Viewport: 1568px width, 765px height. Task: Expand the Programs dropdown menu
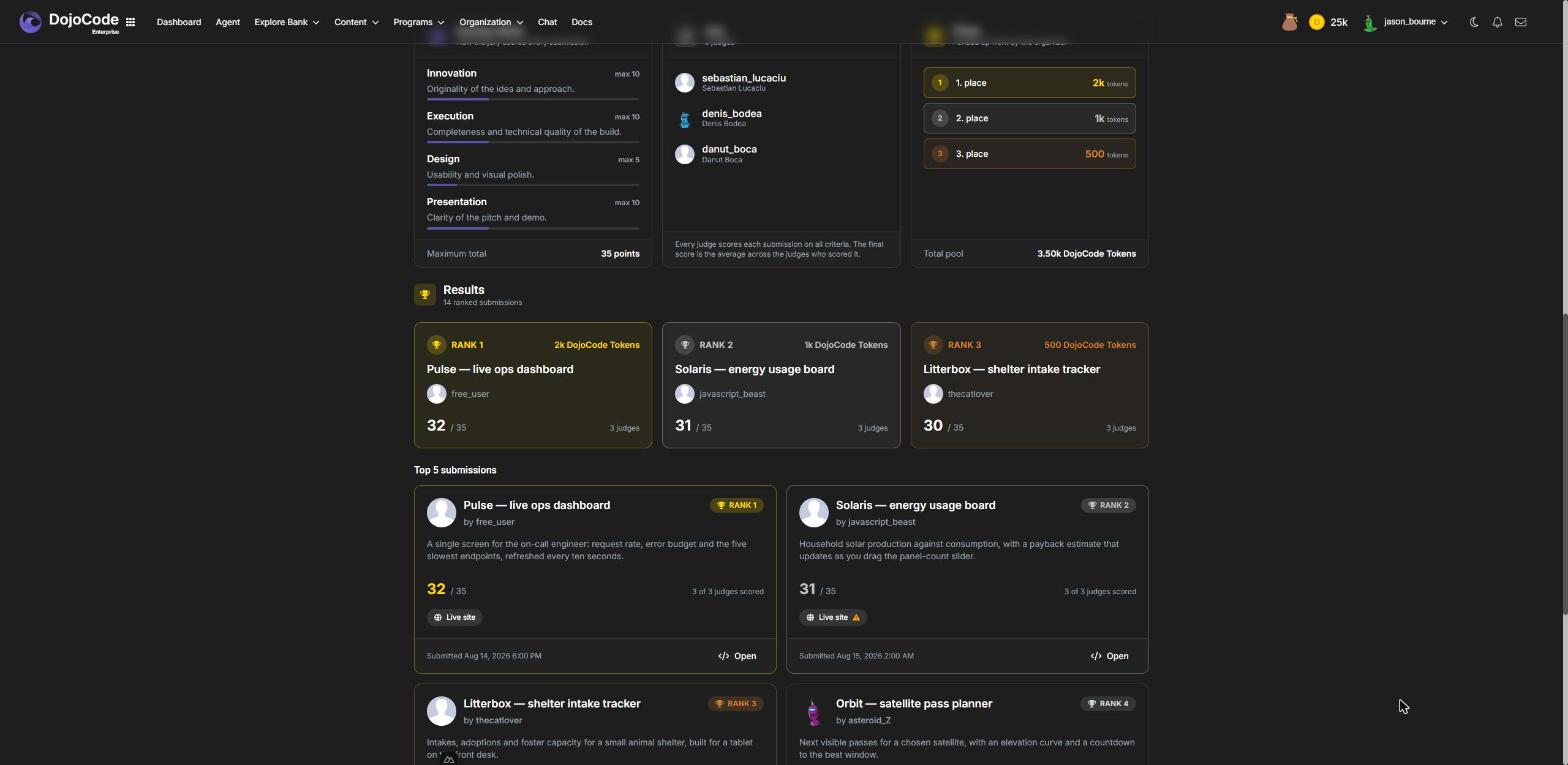coord(418,22)
